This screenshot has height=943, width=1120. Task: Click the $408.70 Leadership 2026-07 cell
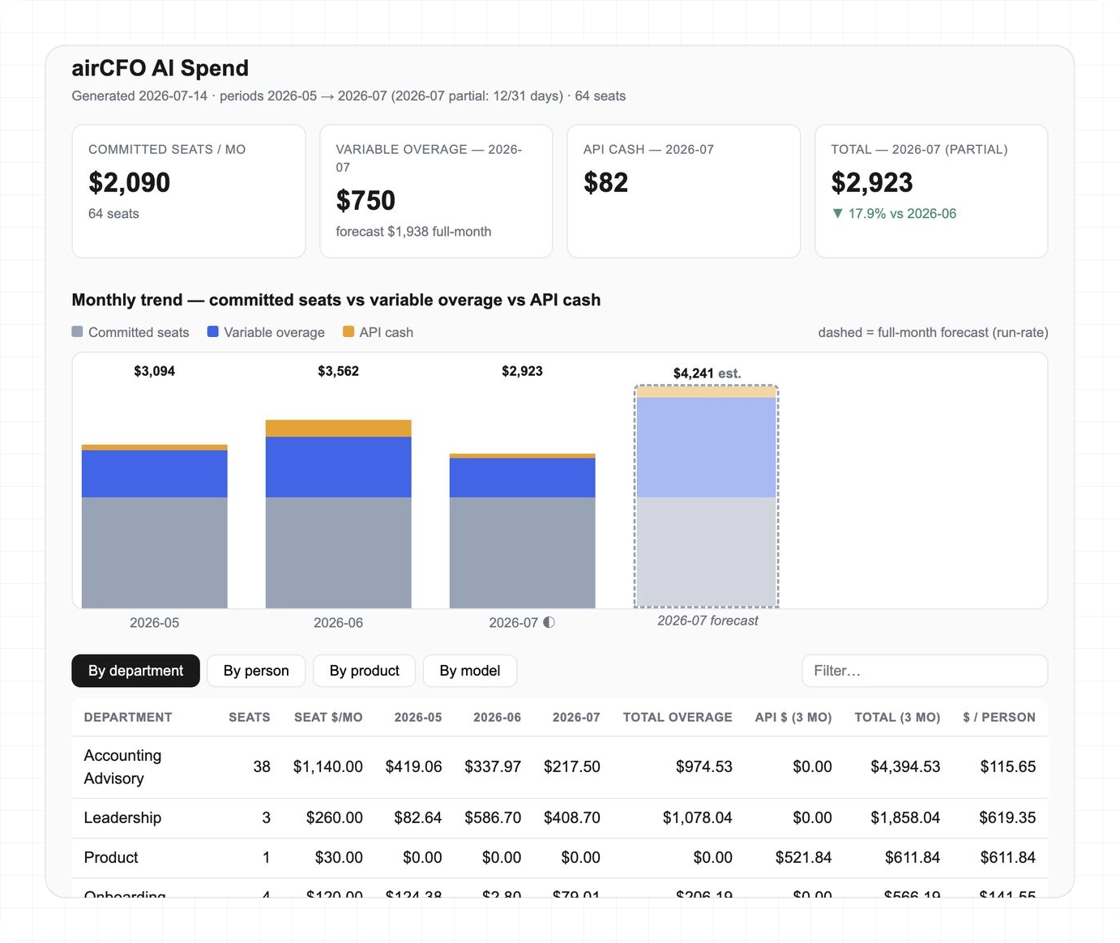572,818
